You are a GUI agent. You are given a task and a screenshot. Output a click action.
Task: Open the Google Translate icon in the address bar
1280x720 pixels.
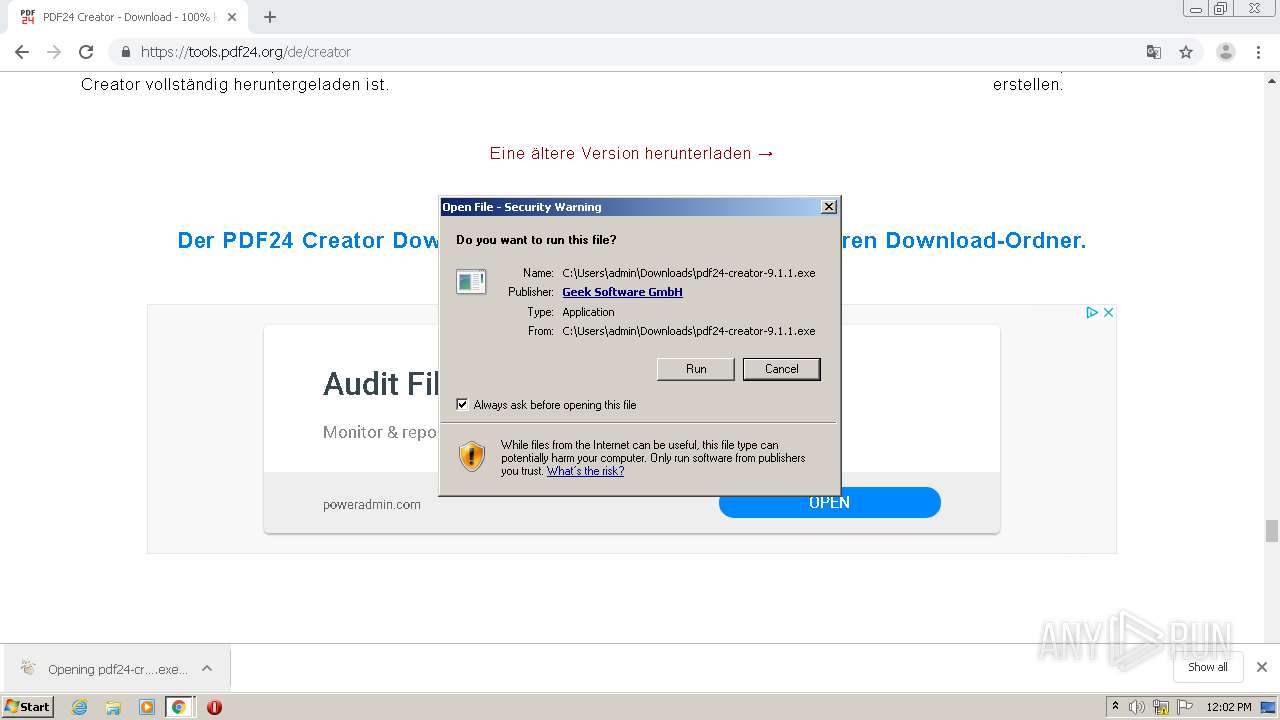[x=1154, y=52]
